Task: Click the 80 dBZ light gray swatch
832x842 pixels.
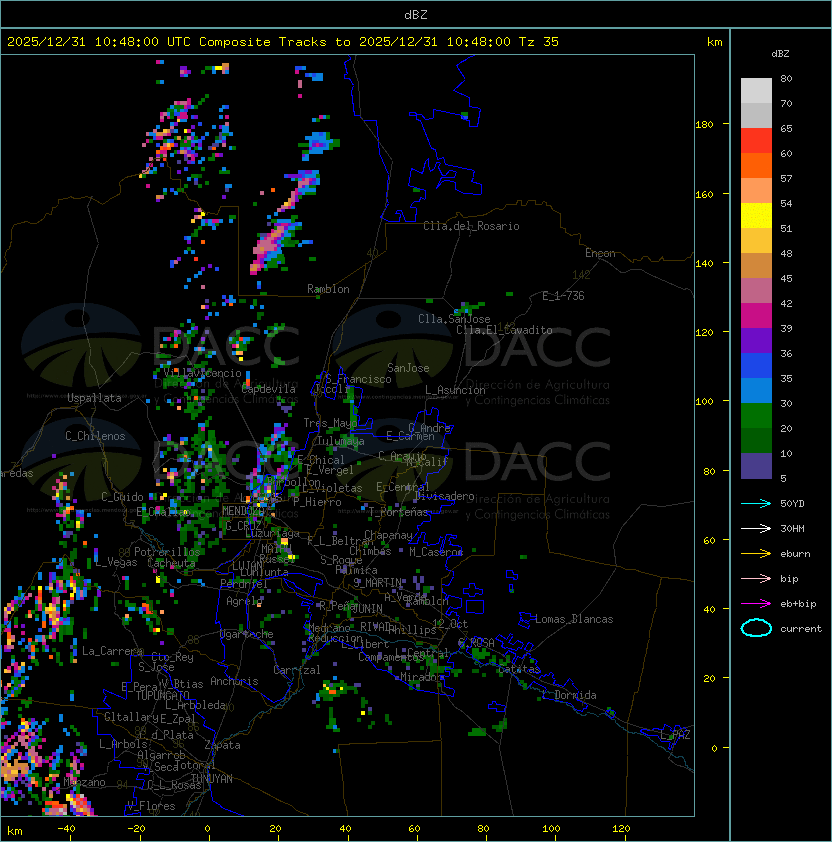Action: click(x=756, y=90)
